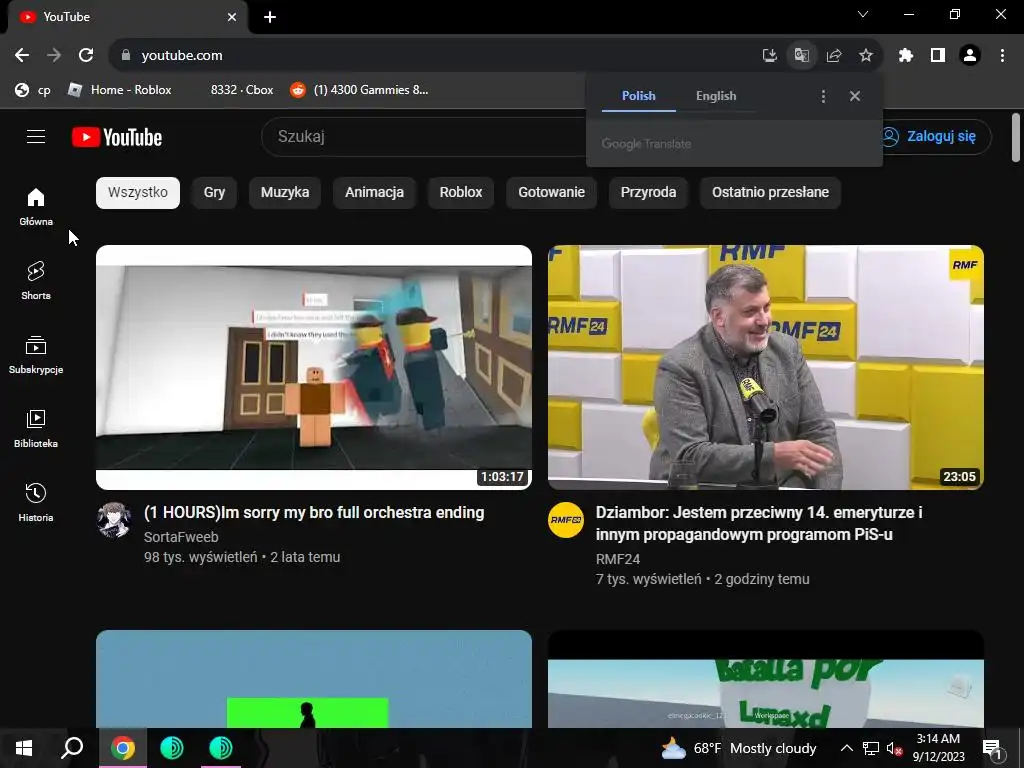This screenshot has width=1024, height=768.
Task: Show hidden system tray icons
Action: [846, 748]
